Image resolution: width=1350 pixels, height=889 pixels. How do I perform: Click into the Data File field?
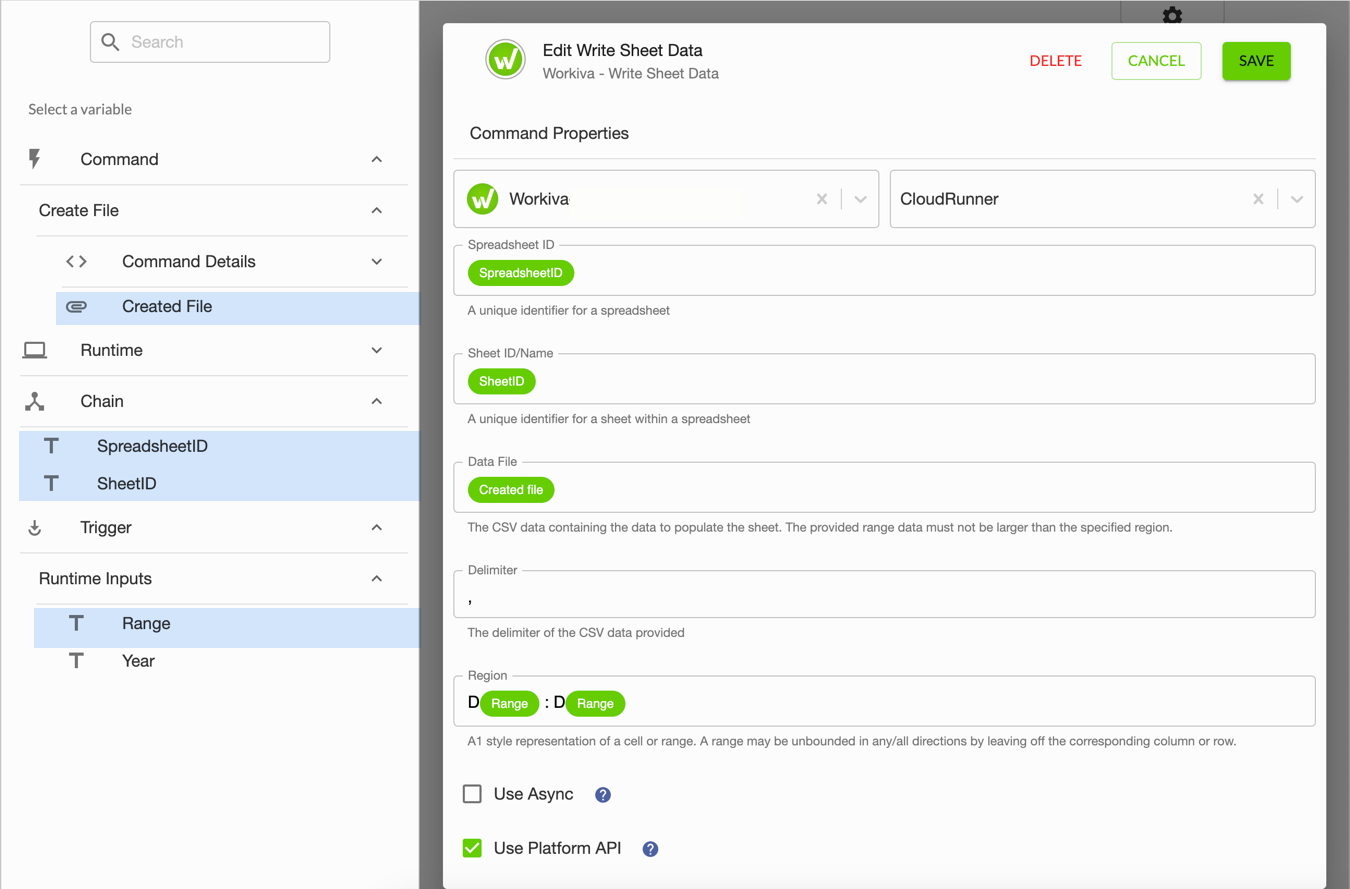tap(884, 487)
